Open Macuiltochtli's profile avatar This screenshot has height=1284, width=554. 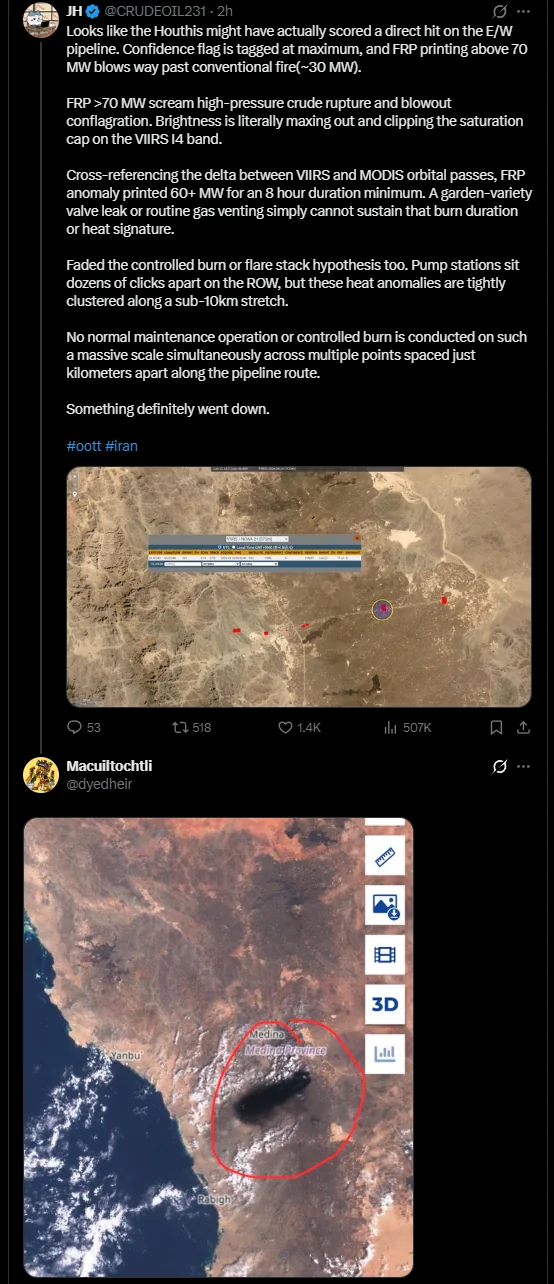40,774
